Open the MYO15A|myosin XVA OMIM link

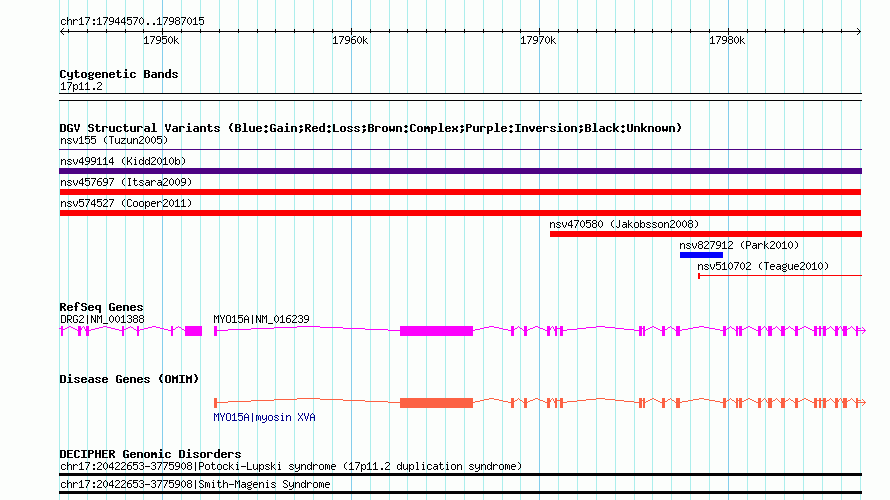264,417
